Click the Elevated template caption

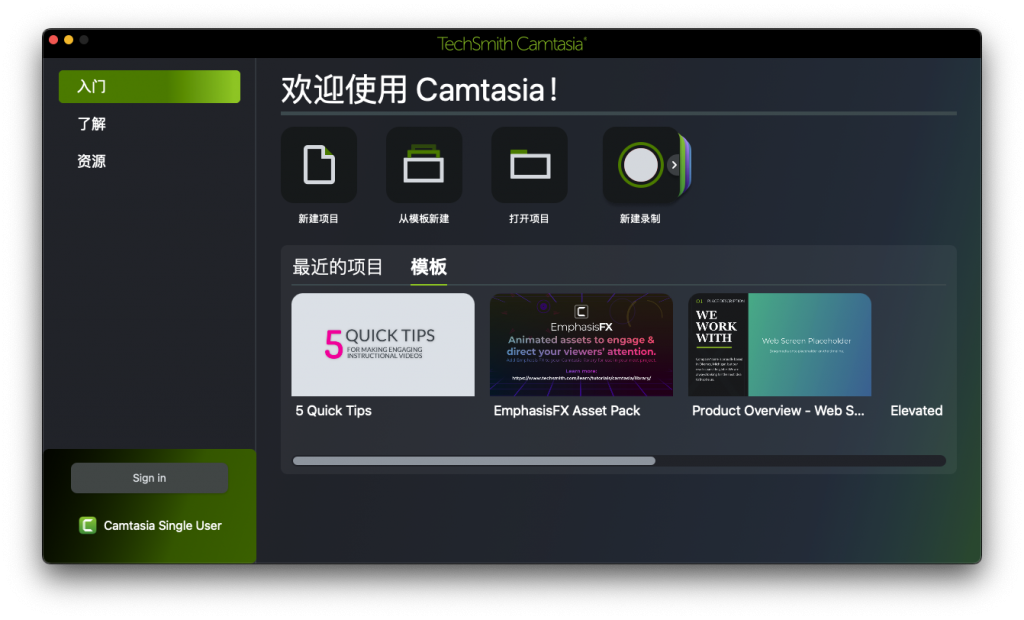point(916,410)
